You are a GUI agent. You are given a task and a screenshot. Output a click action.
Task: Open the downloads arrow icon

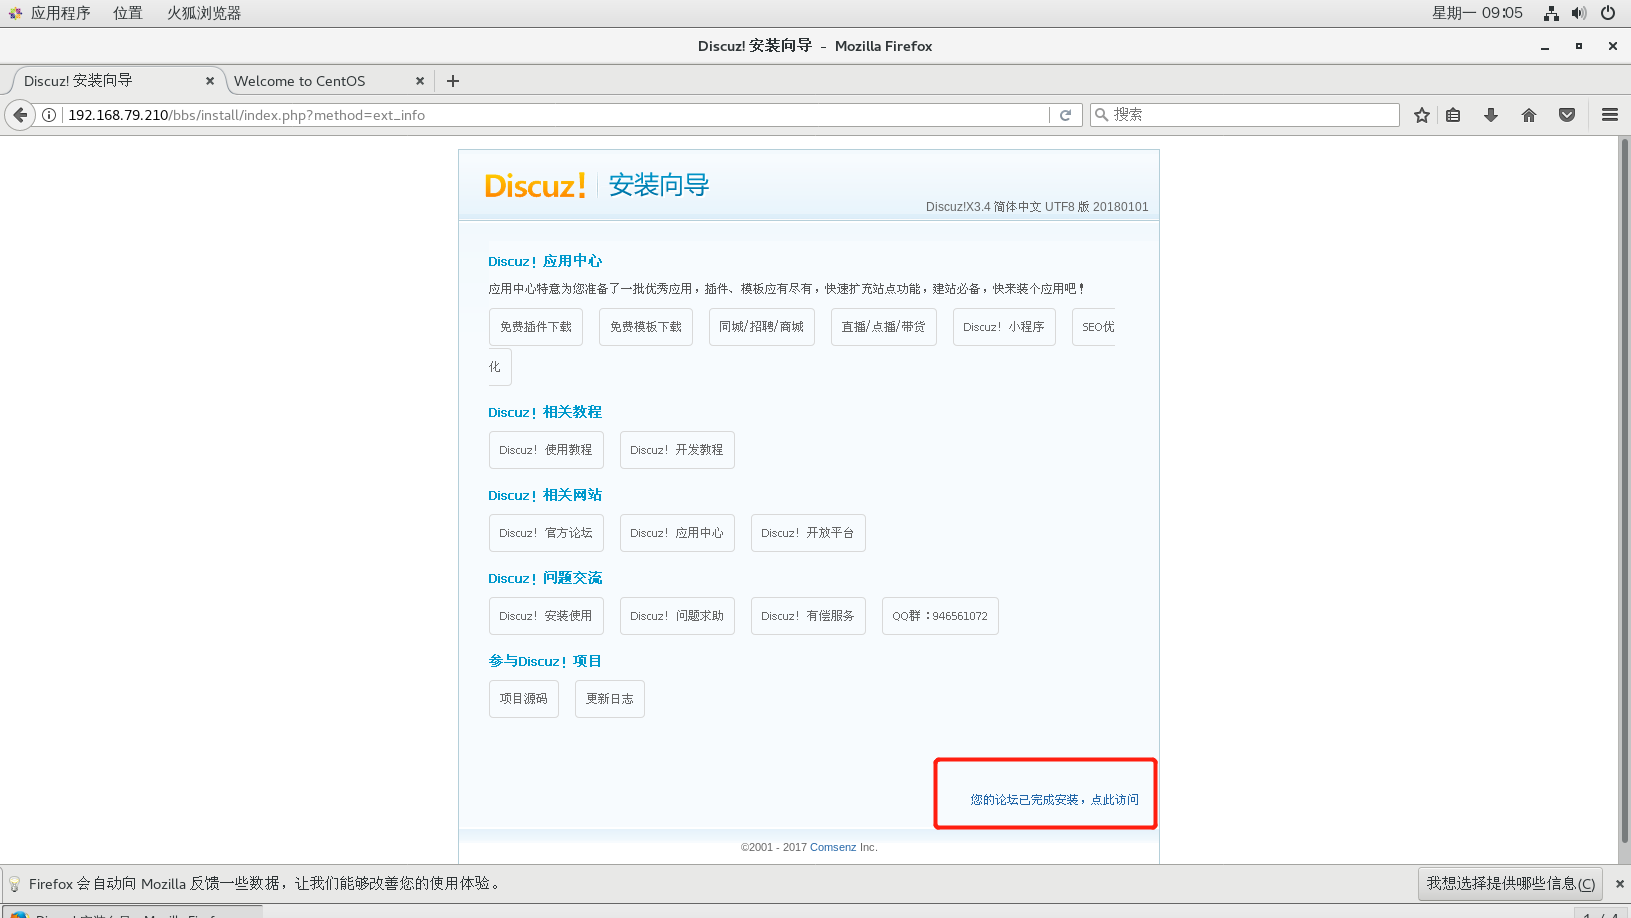pos(1491,115)
